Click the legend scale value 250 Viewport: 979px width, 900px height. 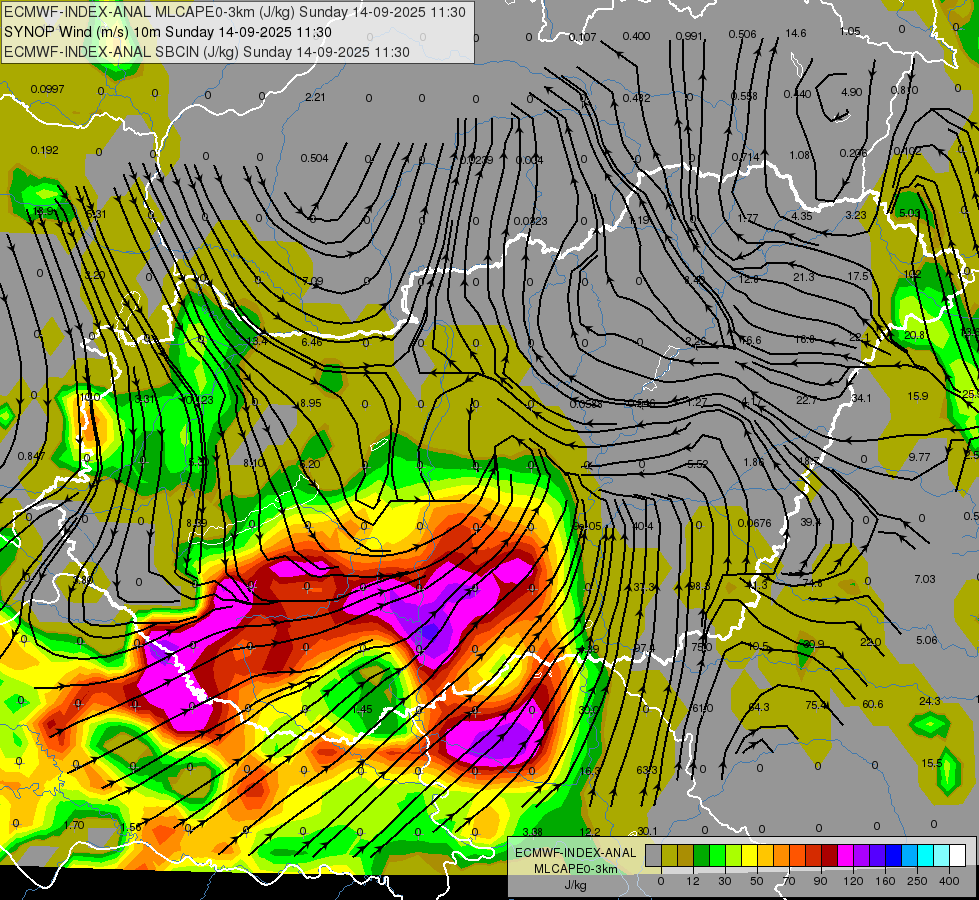(917, 881)
